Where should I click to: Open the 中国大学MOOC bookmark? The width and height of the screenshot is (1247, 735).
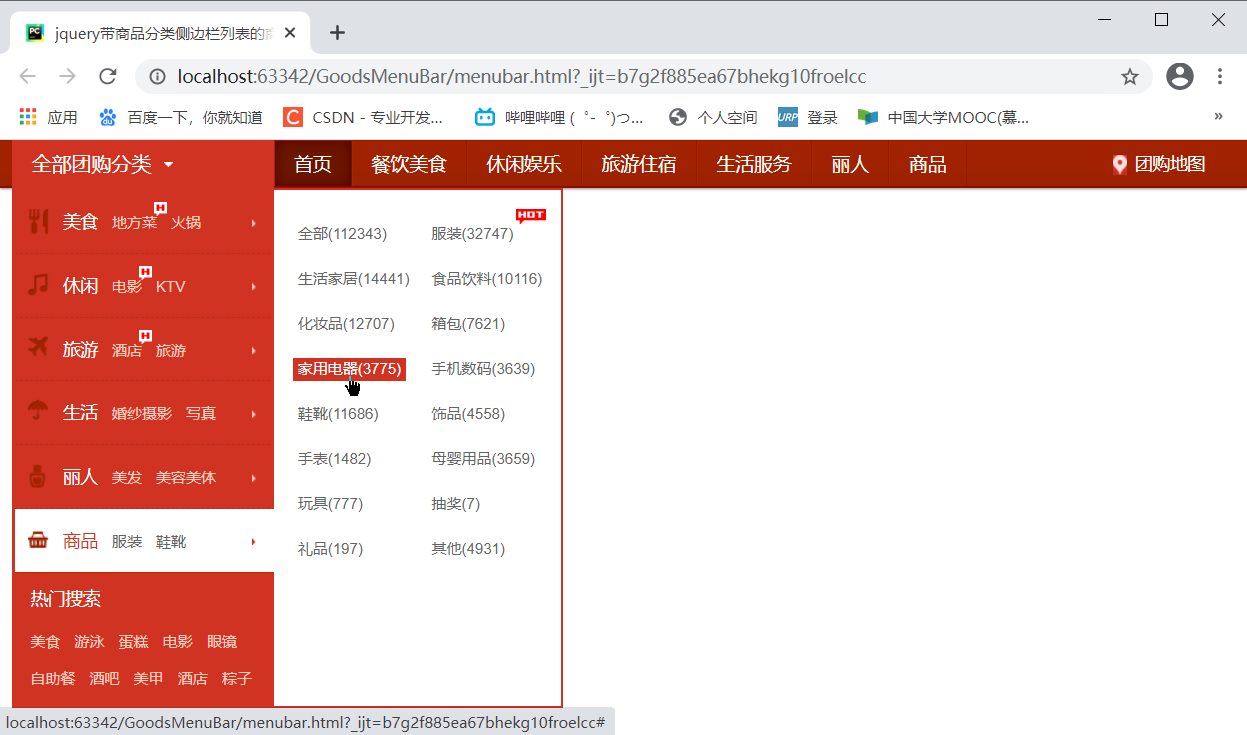pyautogui.click(x=943, y=117)
